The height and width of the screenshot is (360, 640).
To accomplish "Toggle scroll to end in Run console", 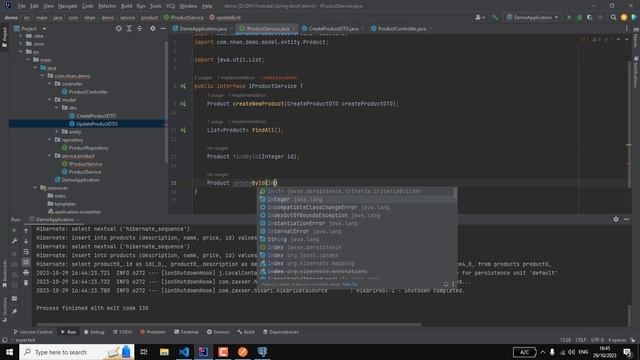I will click(26, 262).
